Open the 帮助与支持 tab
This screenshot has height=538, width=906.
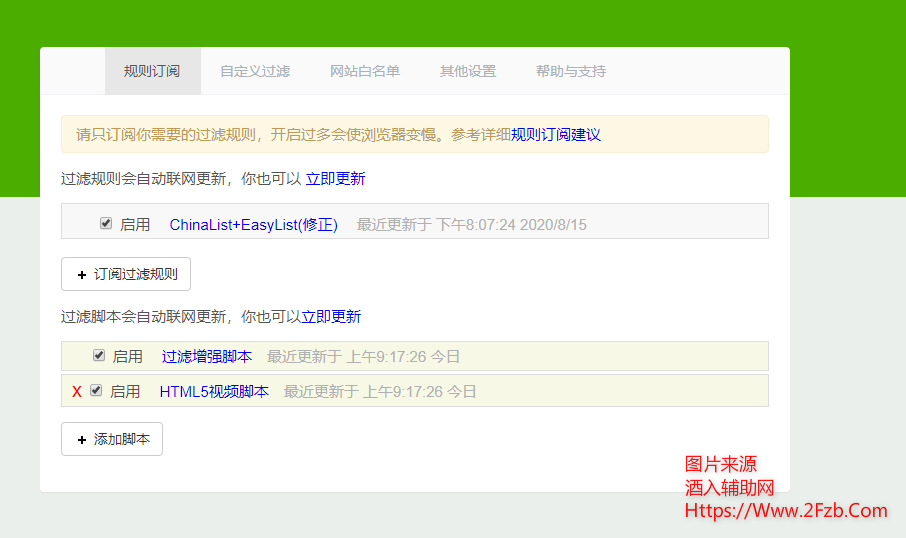(x=571, y=71)
